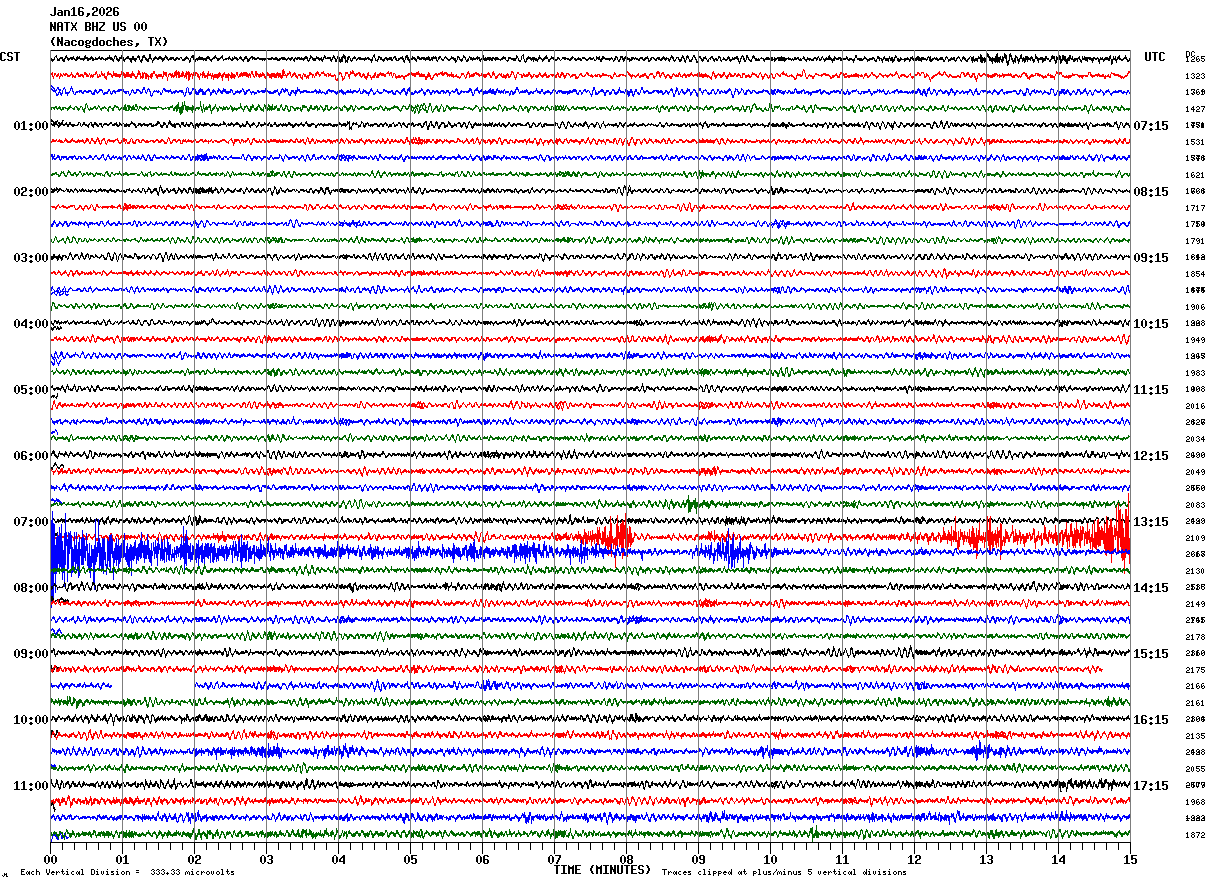Image resolution: width=1210 pixels, height=886 pixels.
Task: Click the minute 0 axis tick label
Action: click(x=51, y=859)
